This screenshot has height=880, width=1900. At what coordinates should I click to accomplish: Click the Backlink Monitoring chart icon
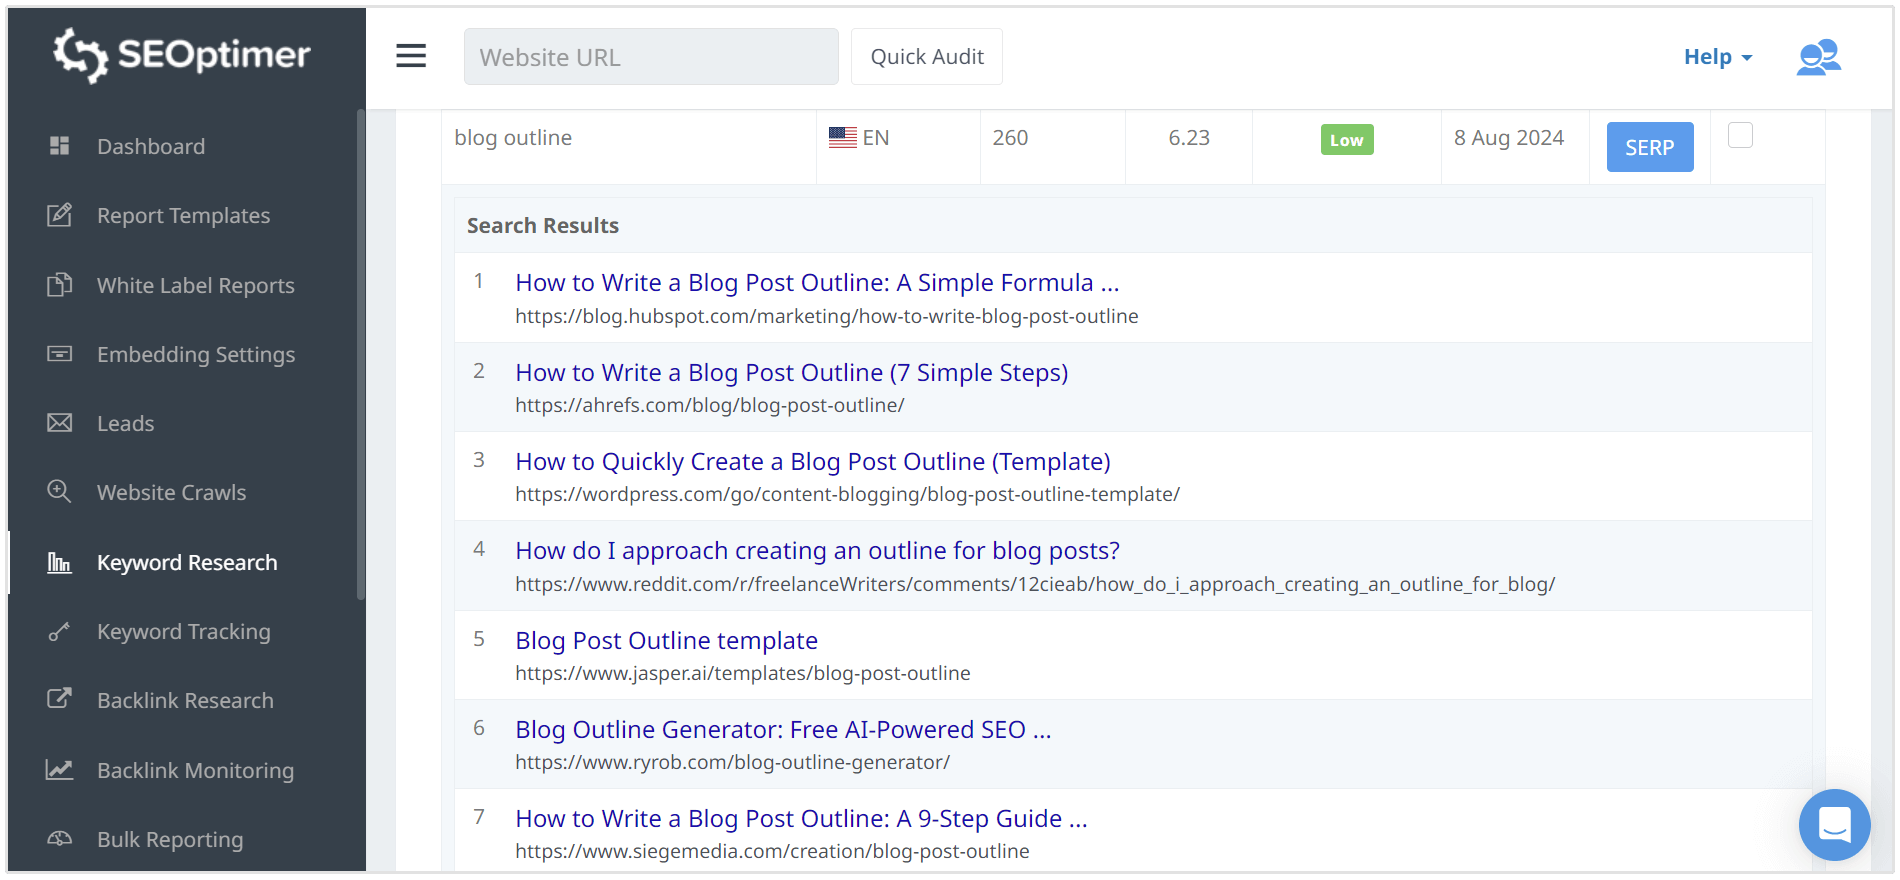pyautogui.click(x=60, y=770)
